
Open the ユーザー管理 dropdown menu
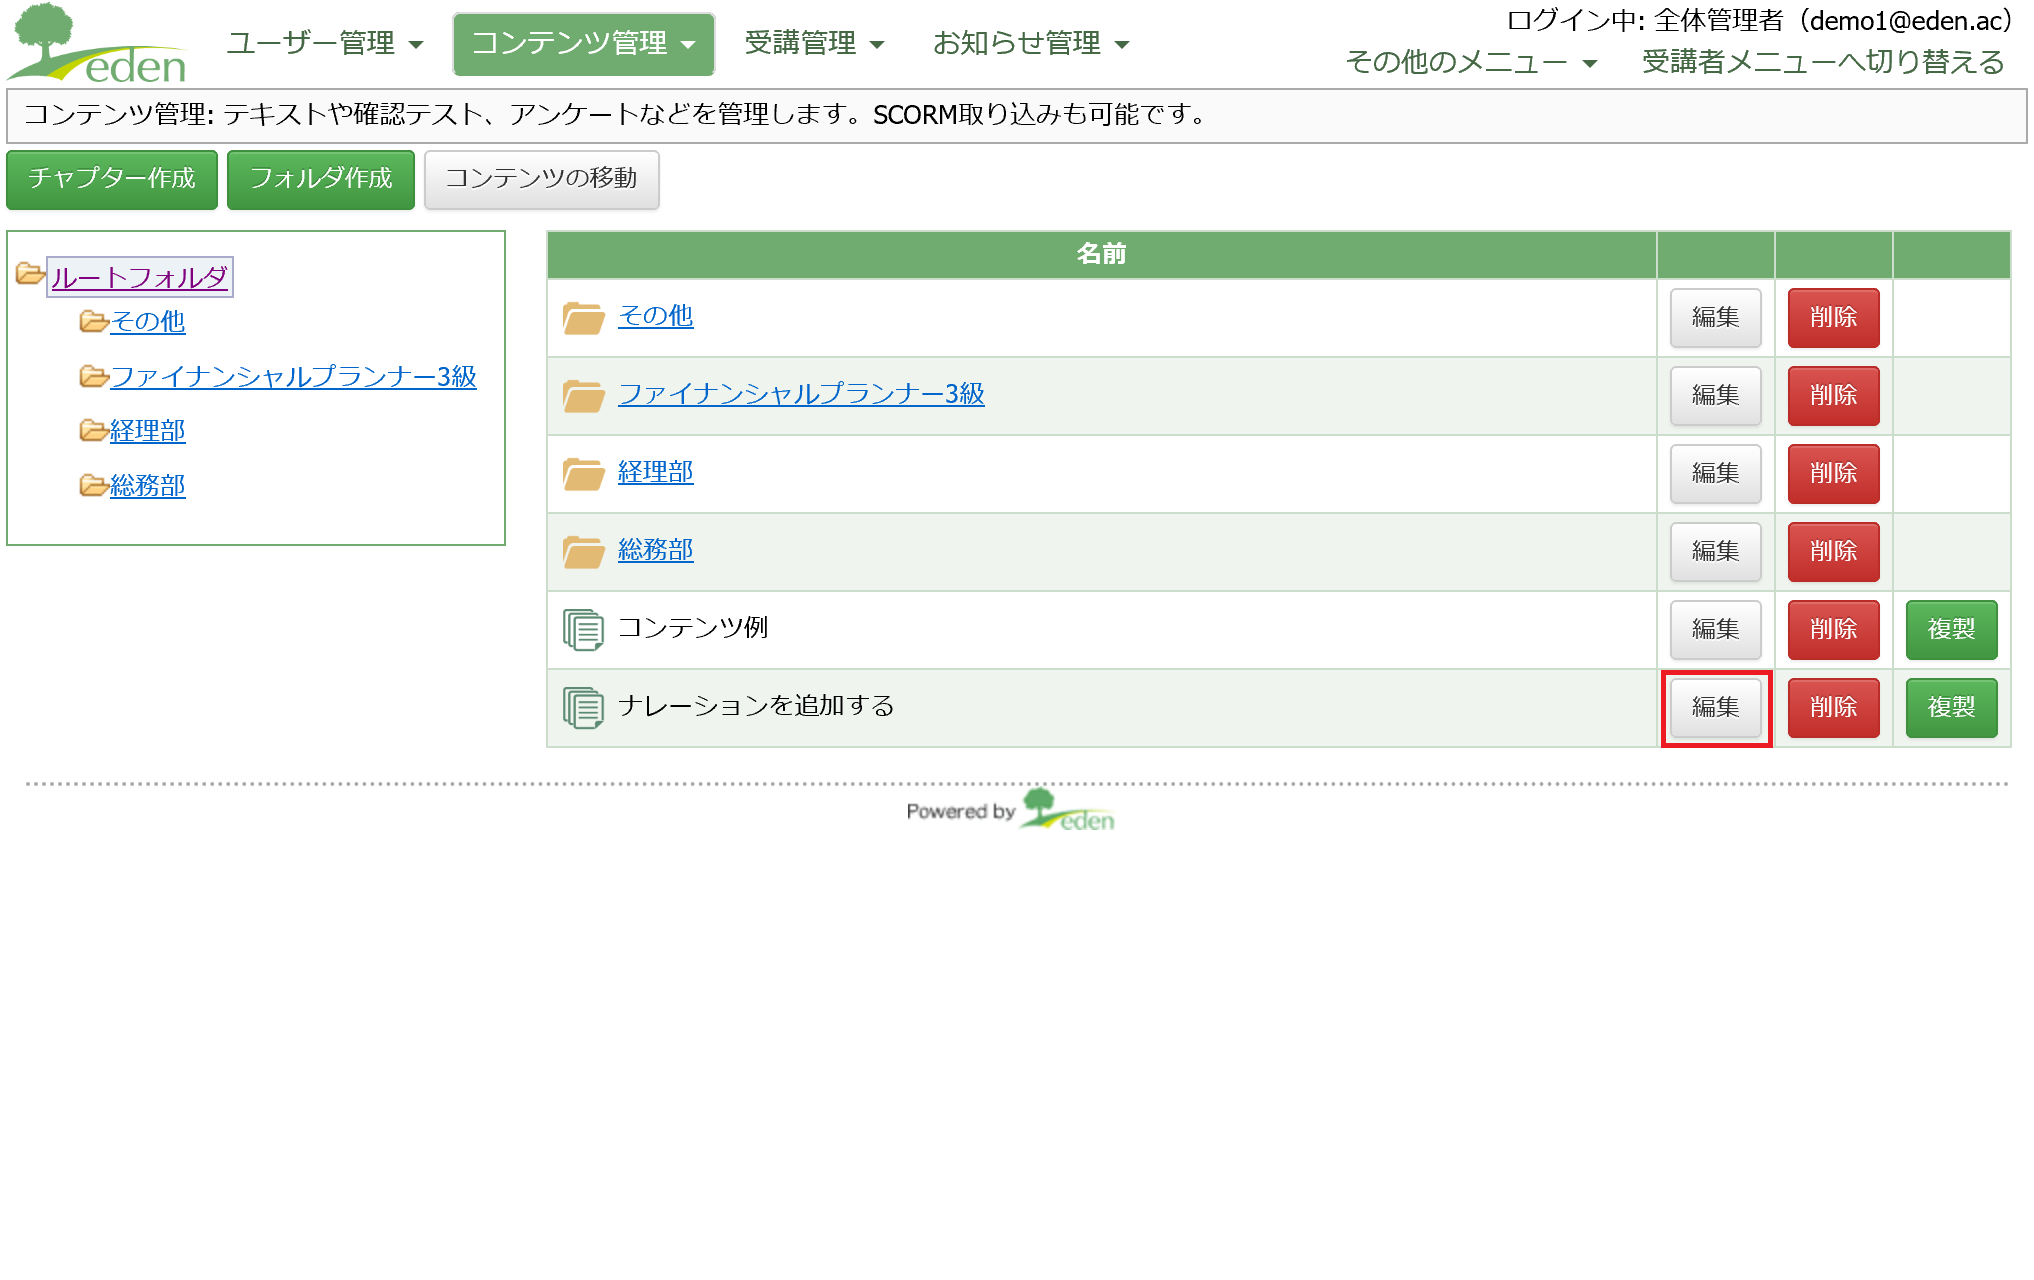[324, 44]
